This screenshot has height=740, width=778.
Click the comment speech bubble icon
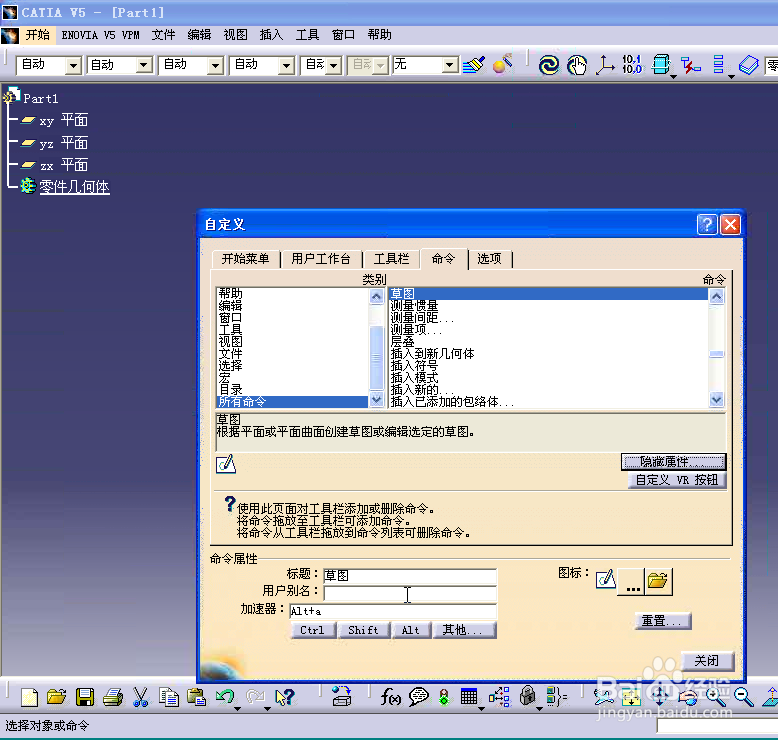419,697
